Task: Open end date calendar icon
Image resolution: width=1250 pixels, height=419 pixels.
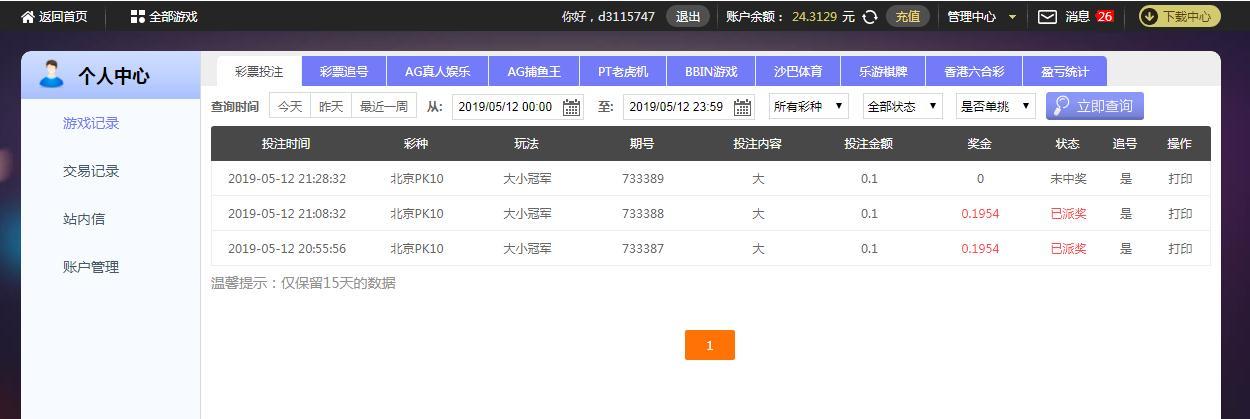Action: pyautogui.click(x=742, y=107)
